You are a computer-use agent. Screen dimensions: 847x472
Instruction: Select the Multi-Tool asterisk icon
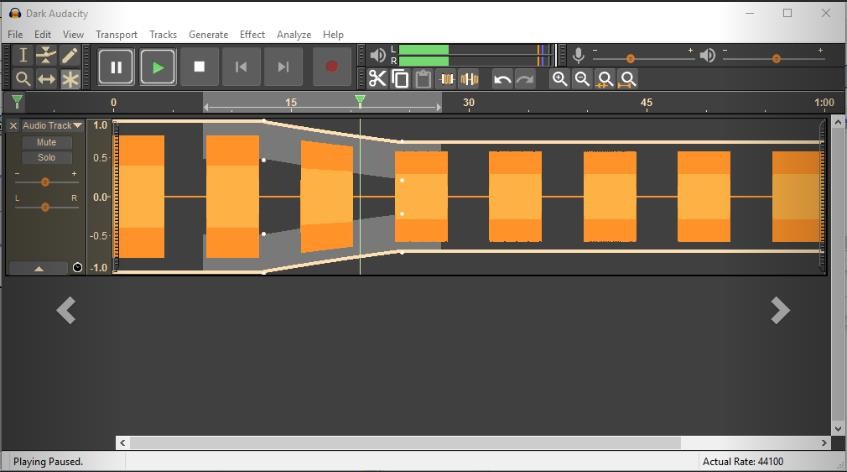pyautogui.click(x=70, y=79)
